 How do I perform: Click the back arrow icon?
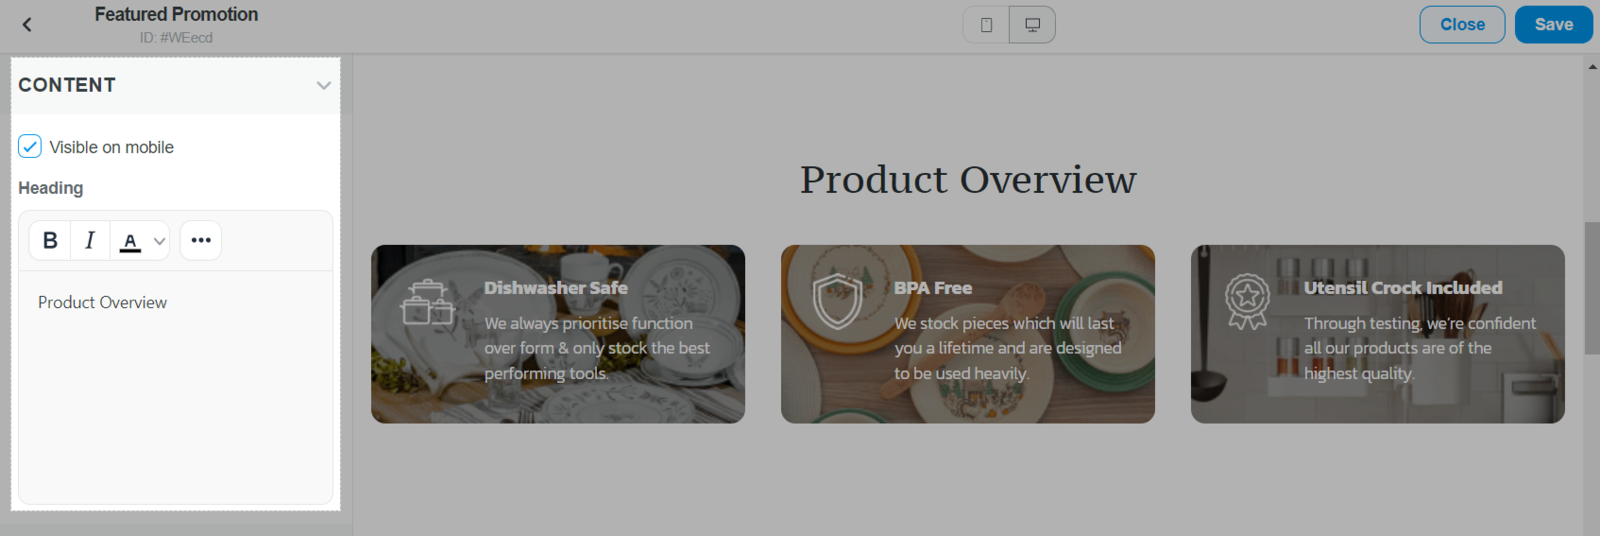(x=27, y=25)
